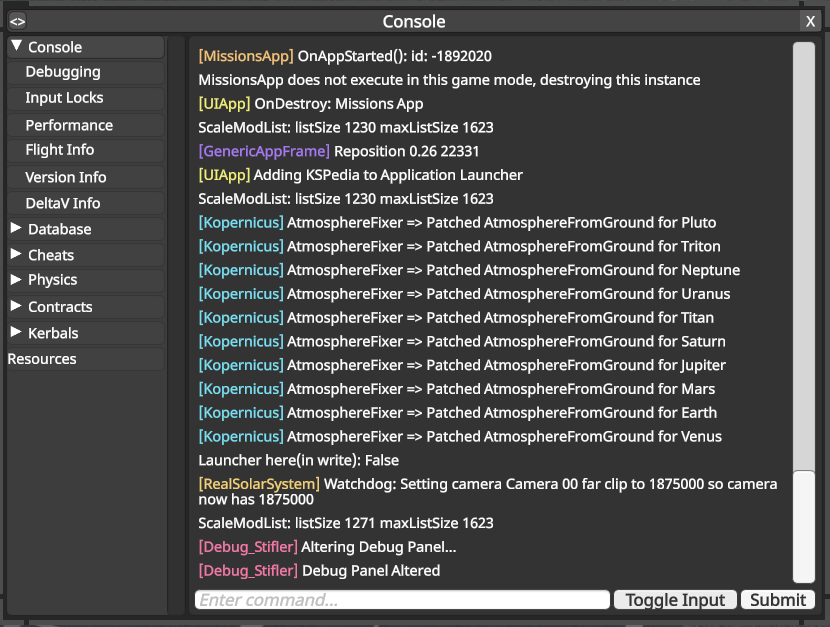Click the MissionsApp OnAppStarted log line
Screen dimensions: 830x627
(x=345, y=56)
